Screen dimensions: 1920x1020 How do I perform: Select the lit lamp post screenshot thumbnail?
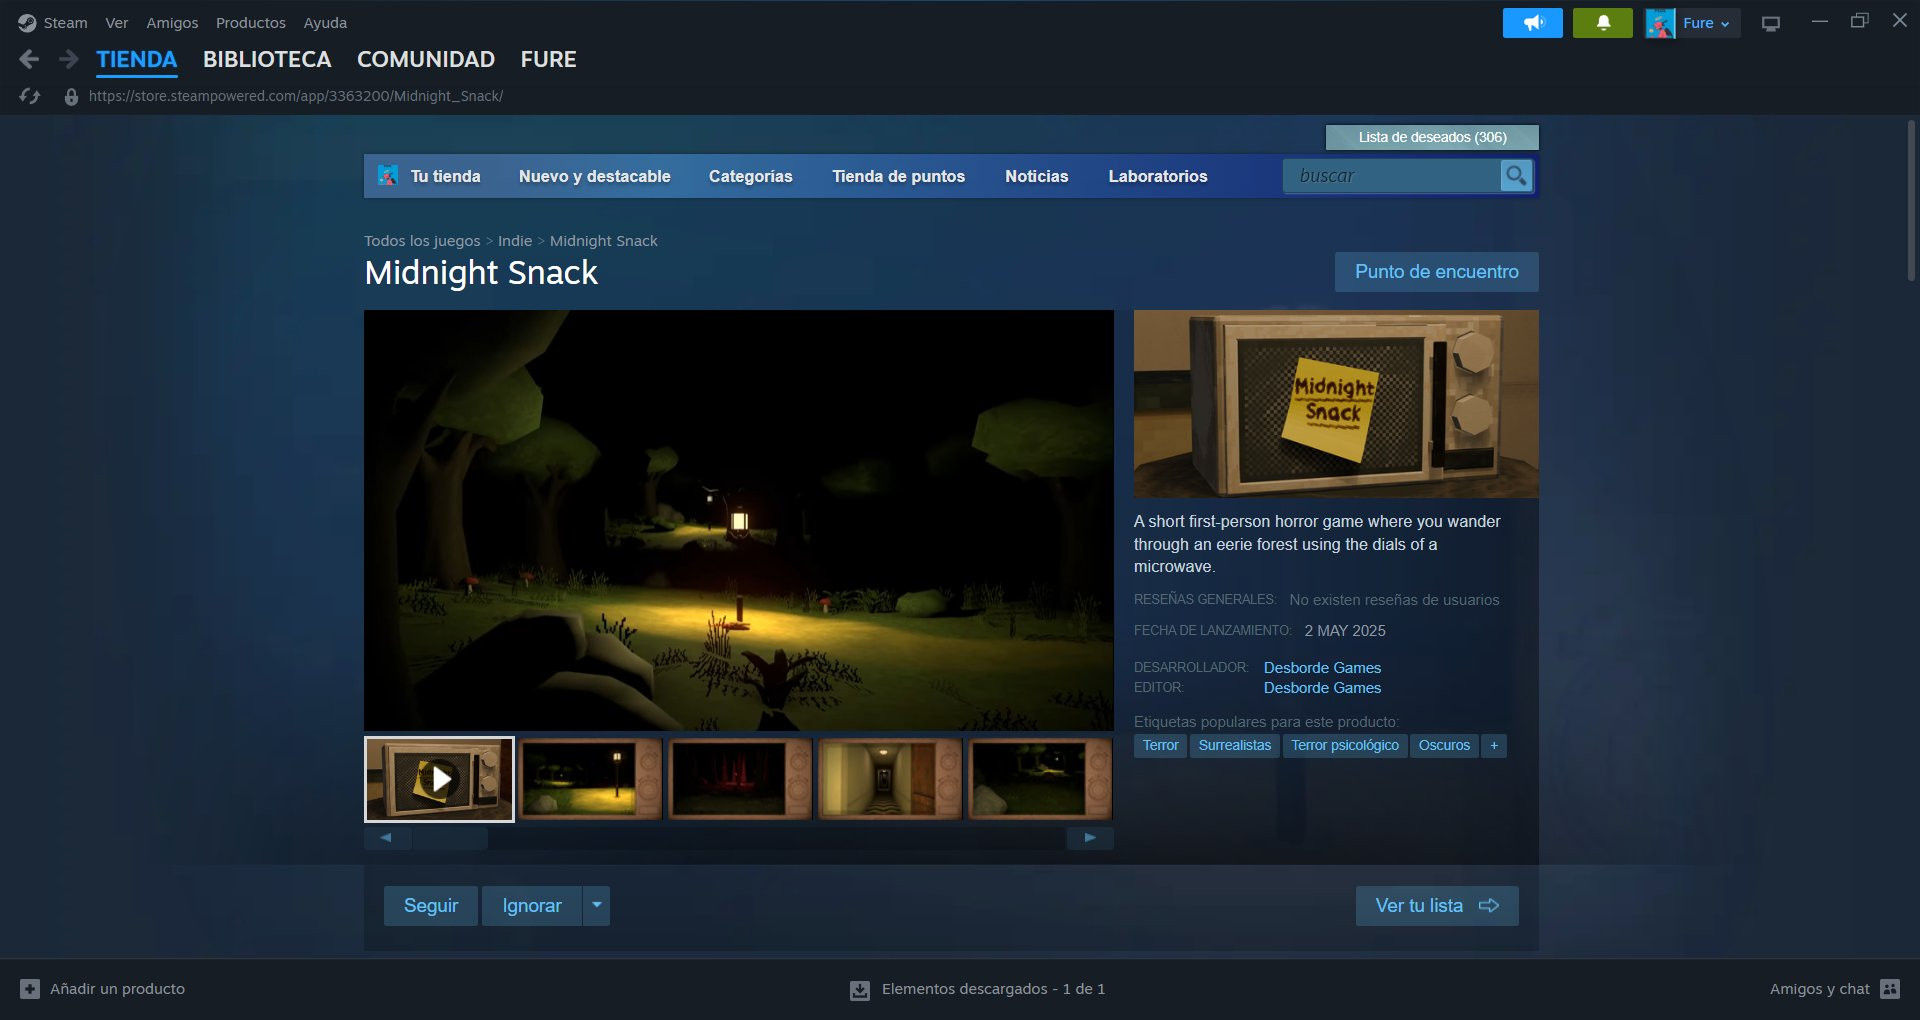pyautogui.click(x=590, y=780)
